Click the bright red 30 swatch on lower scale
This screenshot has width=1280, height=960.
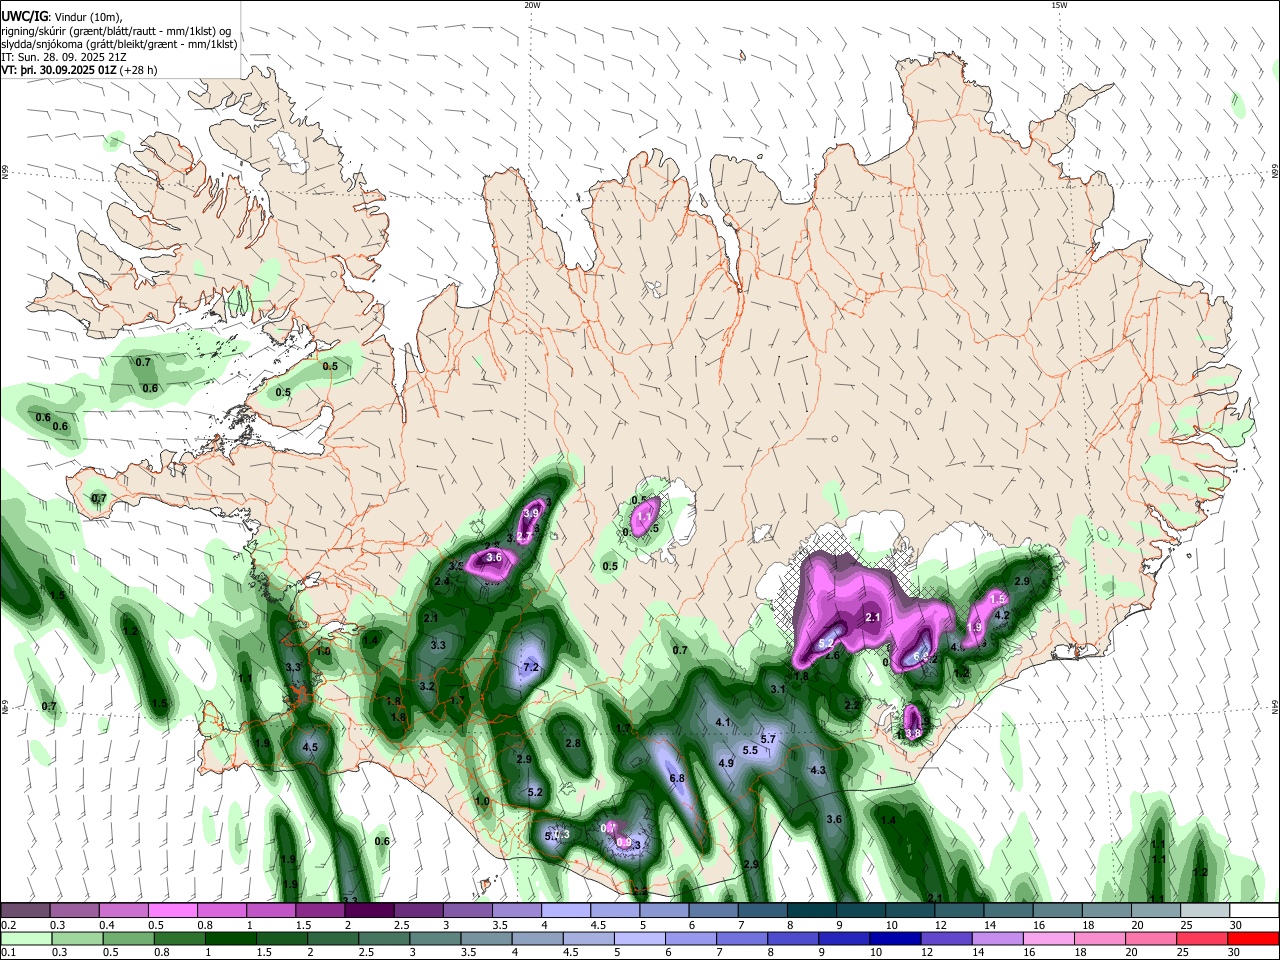tap(1253, 939)
